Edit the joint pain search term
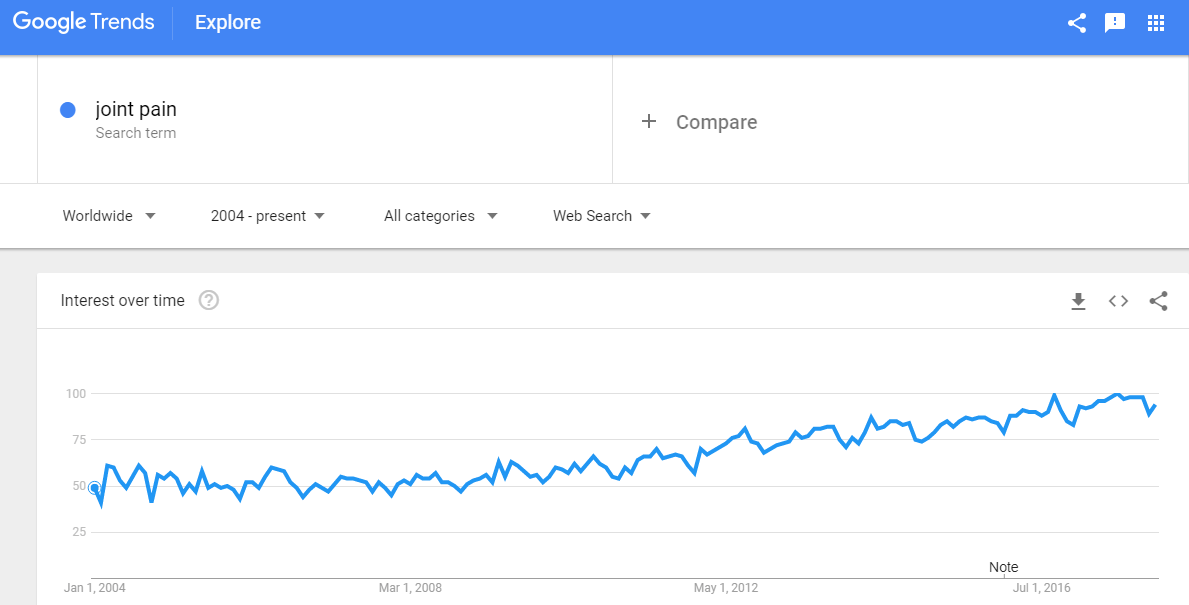 pyautogui.click(x=136, y=109)
